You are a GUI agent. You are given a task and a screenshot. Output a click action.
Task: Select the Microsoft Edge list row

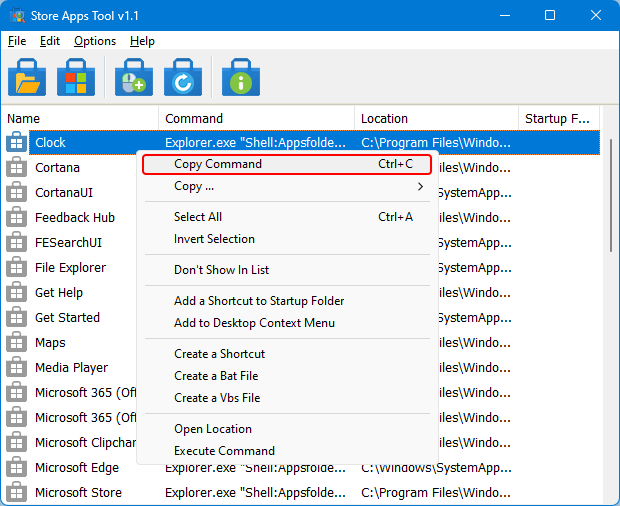pos(77,468)
